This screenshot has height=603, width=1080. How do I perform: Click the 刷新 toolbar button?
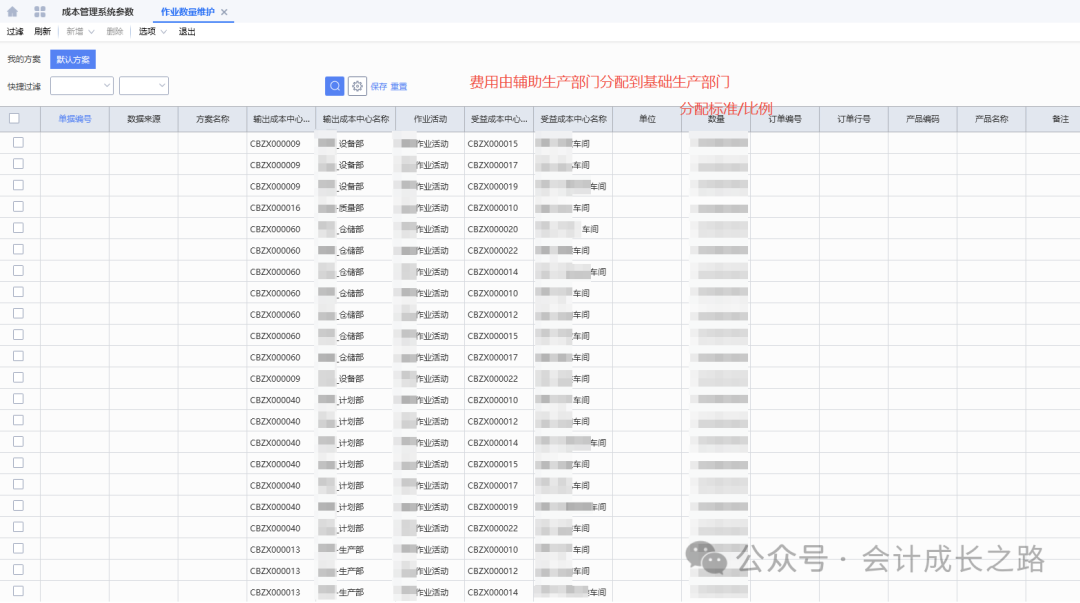click(42, 32)
